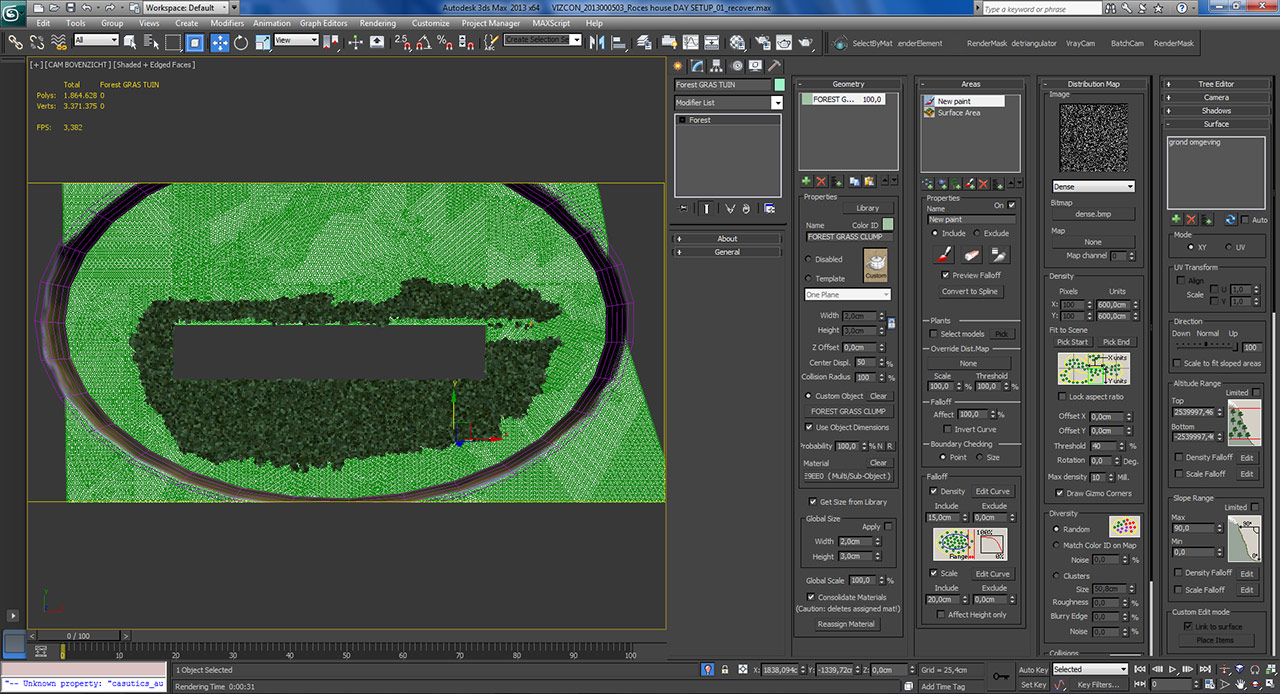
Task: Click the Library button
Action: pyautogui.click(x=868, y=208)
